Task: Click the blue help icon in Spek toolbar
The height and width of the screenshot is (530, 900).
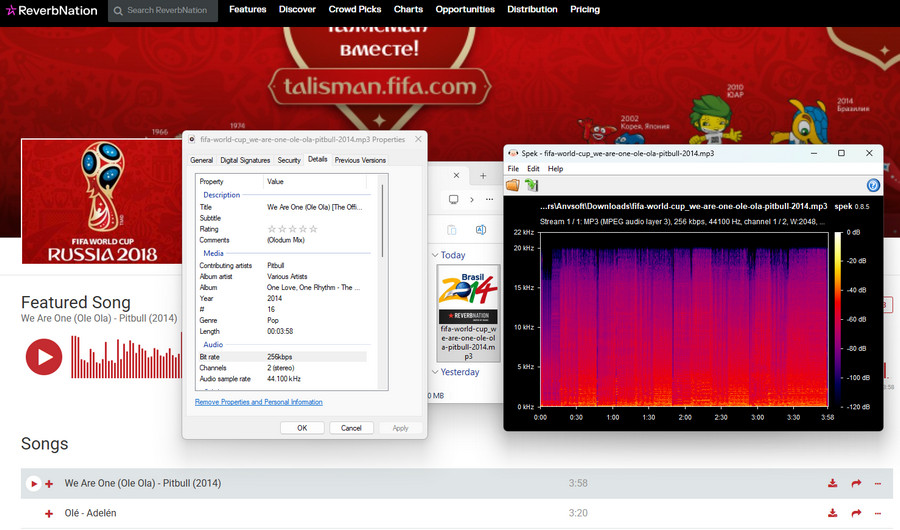Action: tap(873, 185)
